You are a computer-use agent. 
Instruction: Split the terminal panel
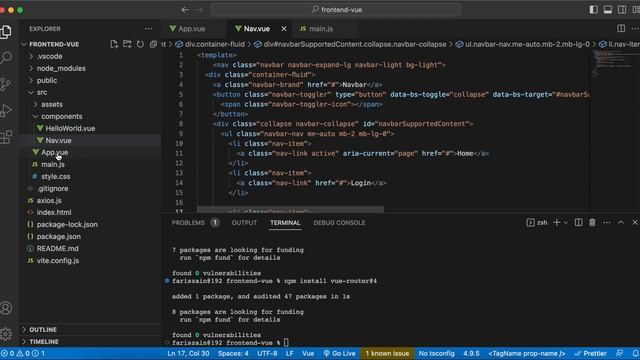pos(578,222)
